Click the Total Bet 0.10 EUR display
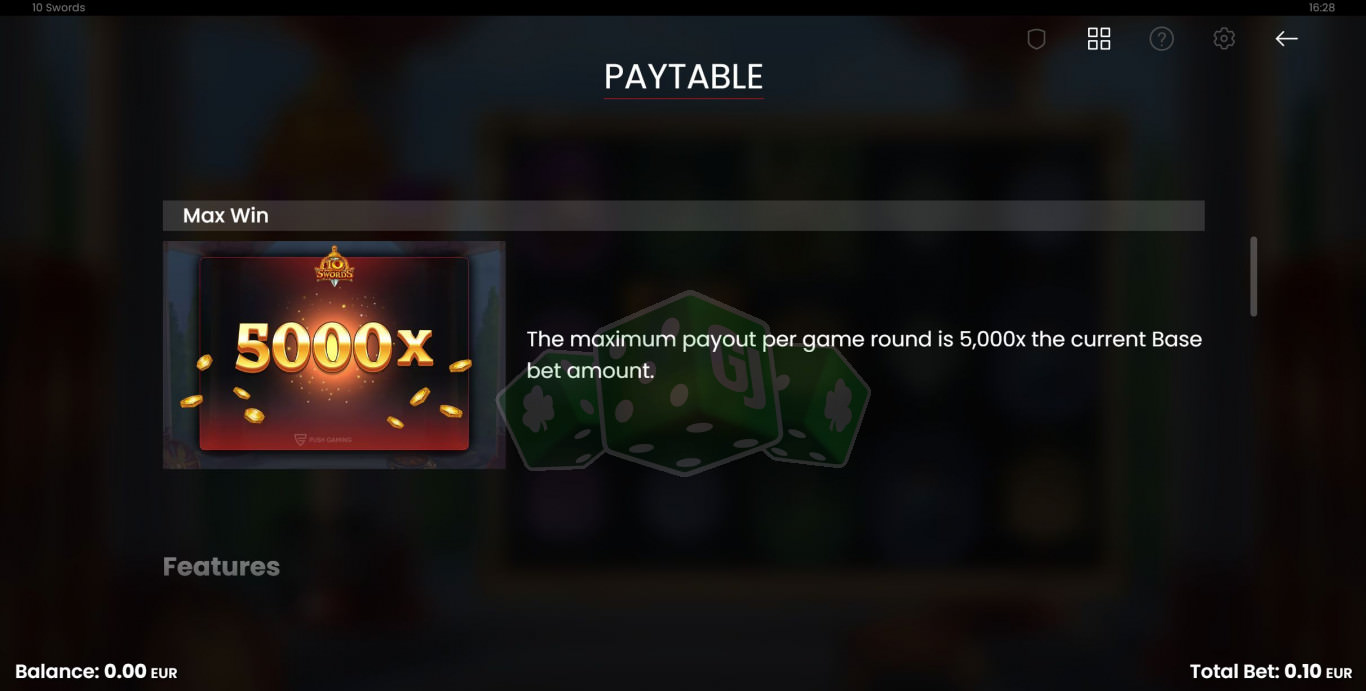1366x691 pixels. (x=1270, y=672)
